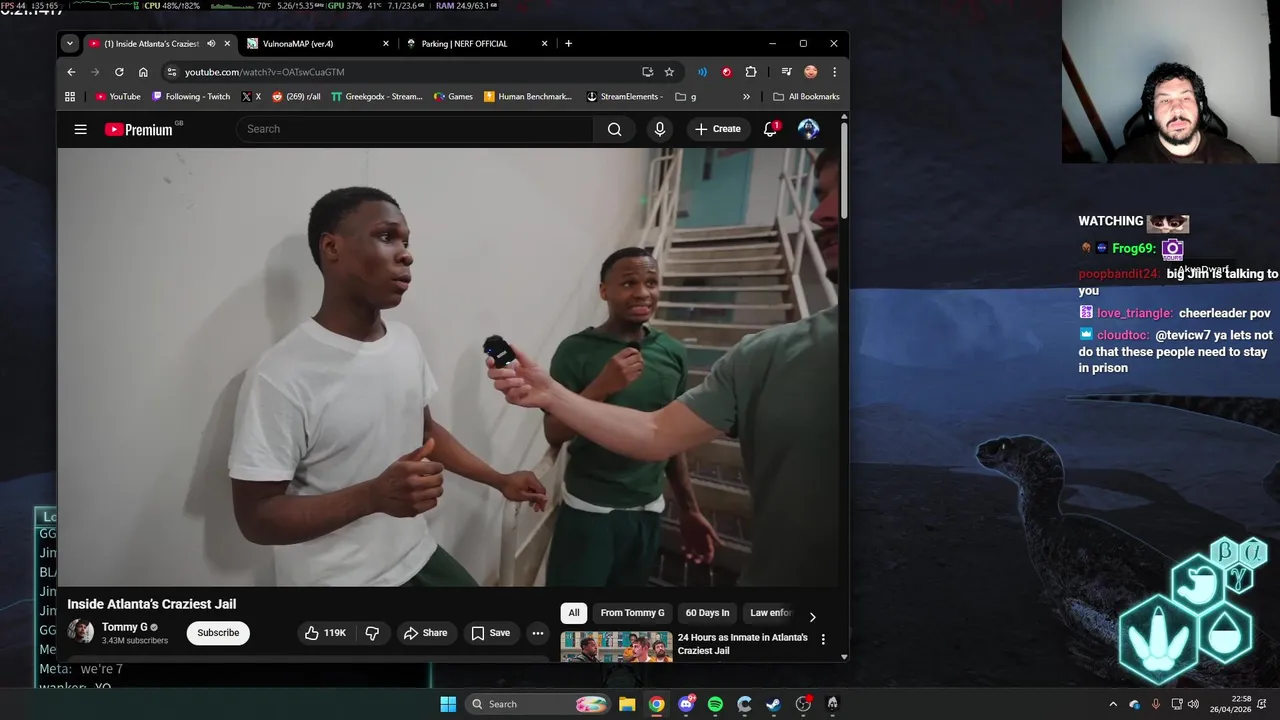Viewport: 1280px width, 720px height.
Task: Click the red extension icon in the toolbar
Action: 726,72
